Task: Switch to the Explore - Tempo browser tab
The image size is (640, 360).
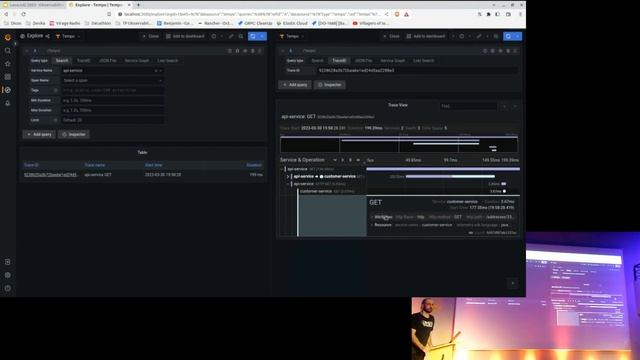Action: 99,5
